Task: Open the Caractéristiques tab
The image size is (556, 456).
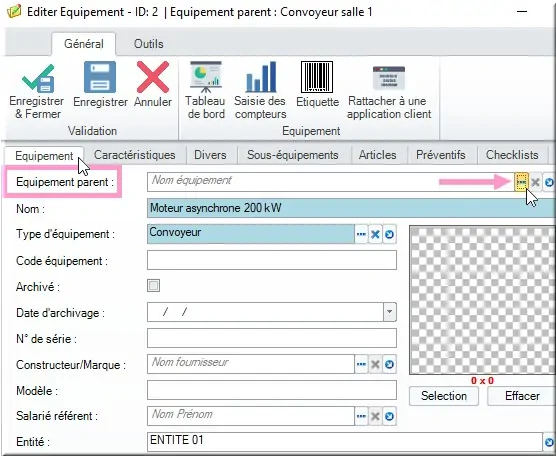Action: 135,155
